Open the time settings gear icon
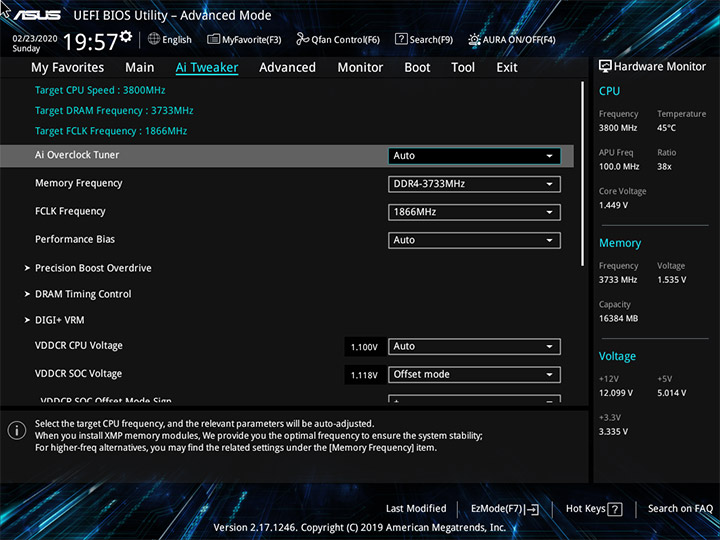The width and height of the screenshot is (720, 540). [126, 36]
